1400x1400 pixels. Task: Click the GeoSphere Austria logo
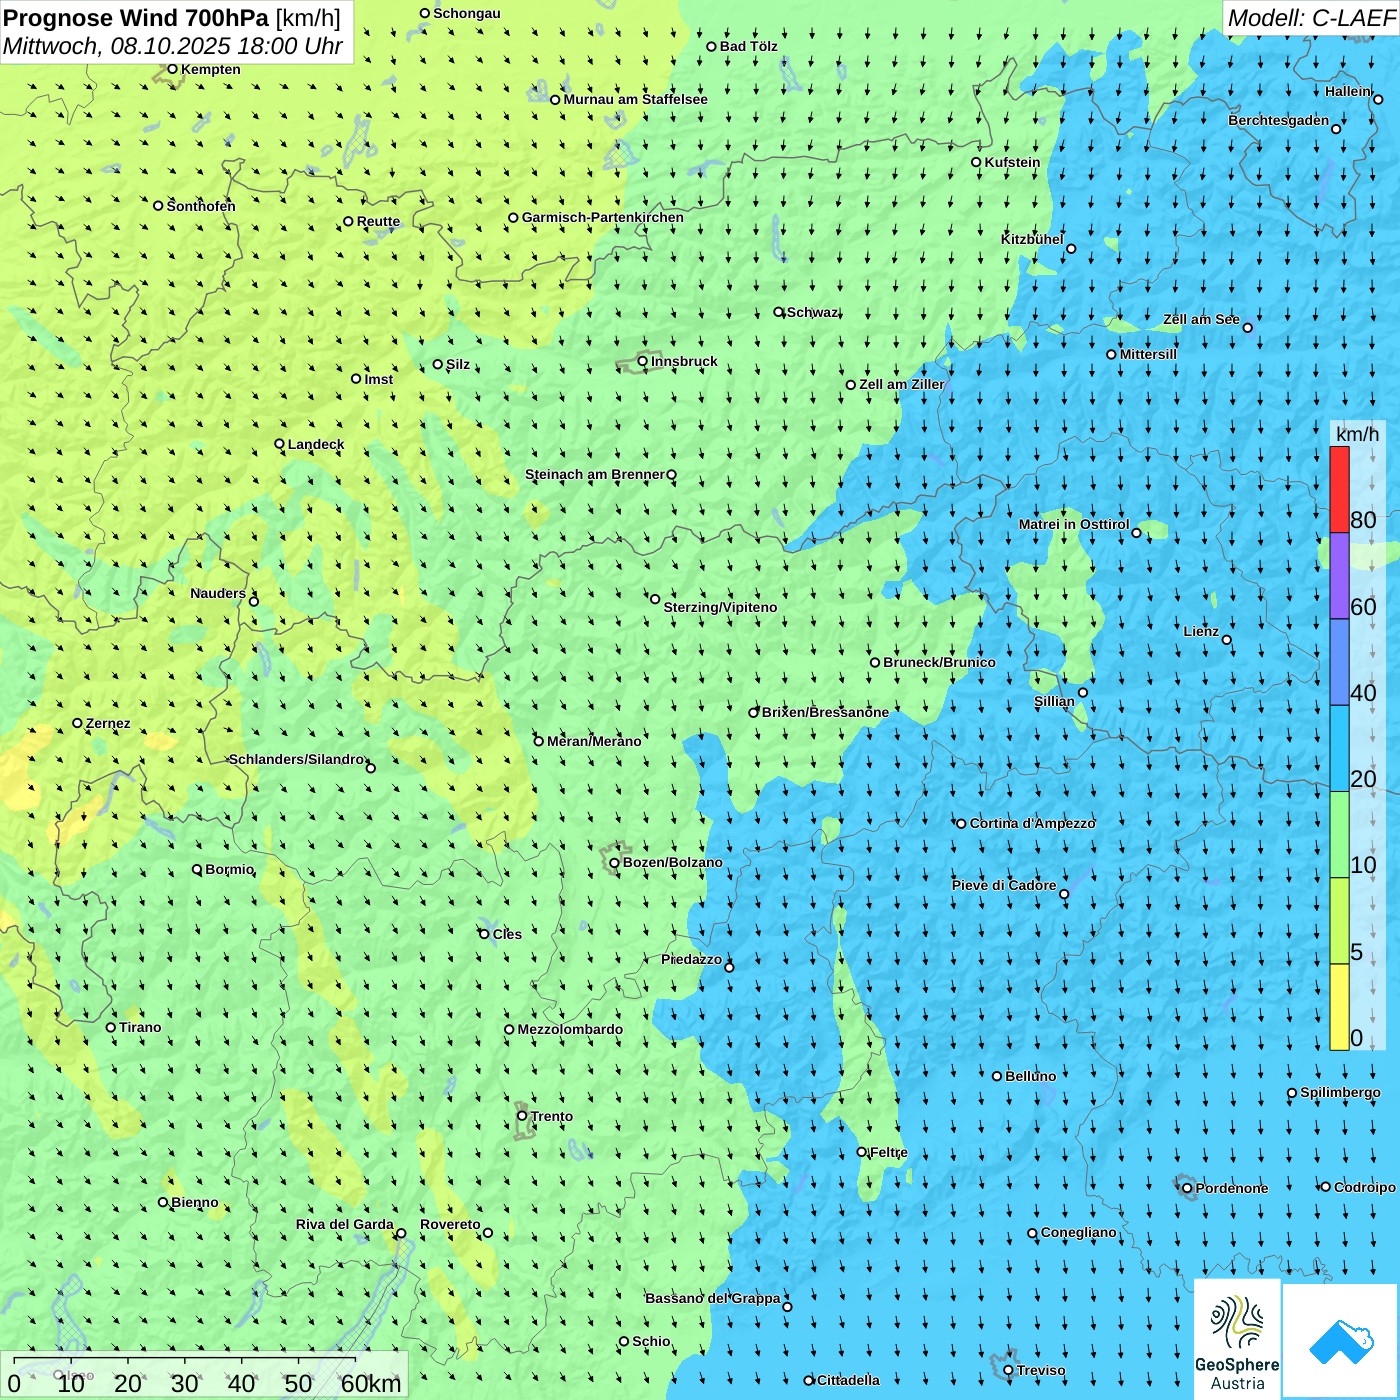pos(1237,1340)
